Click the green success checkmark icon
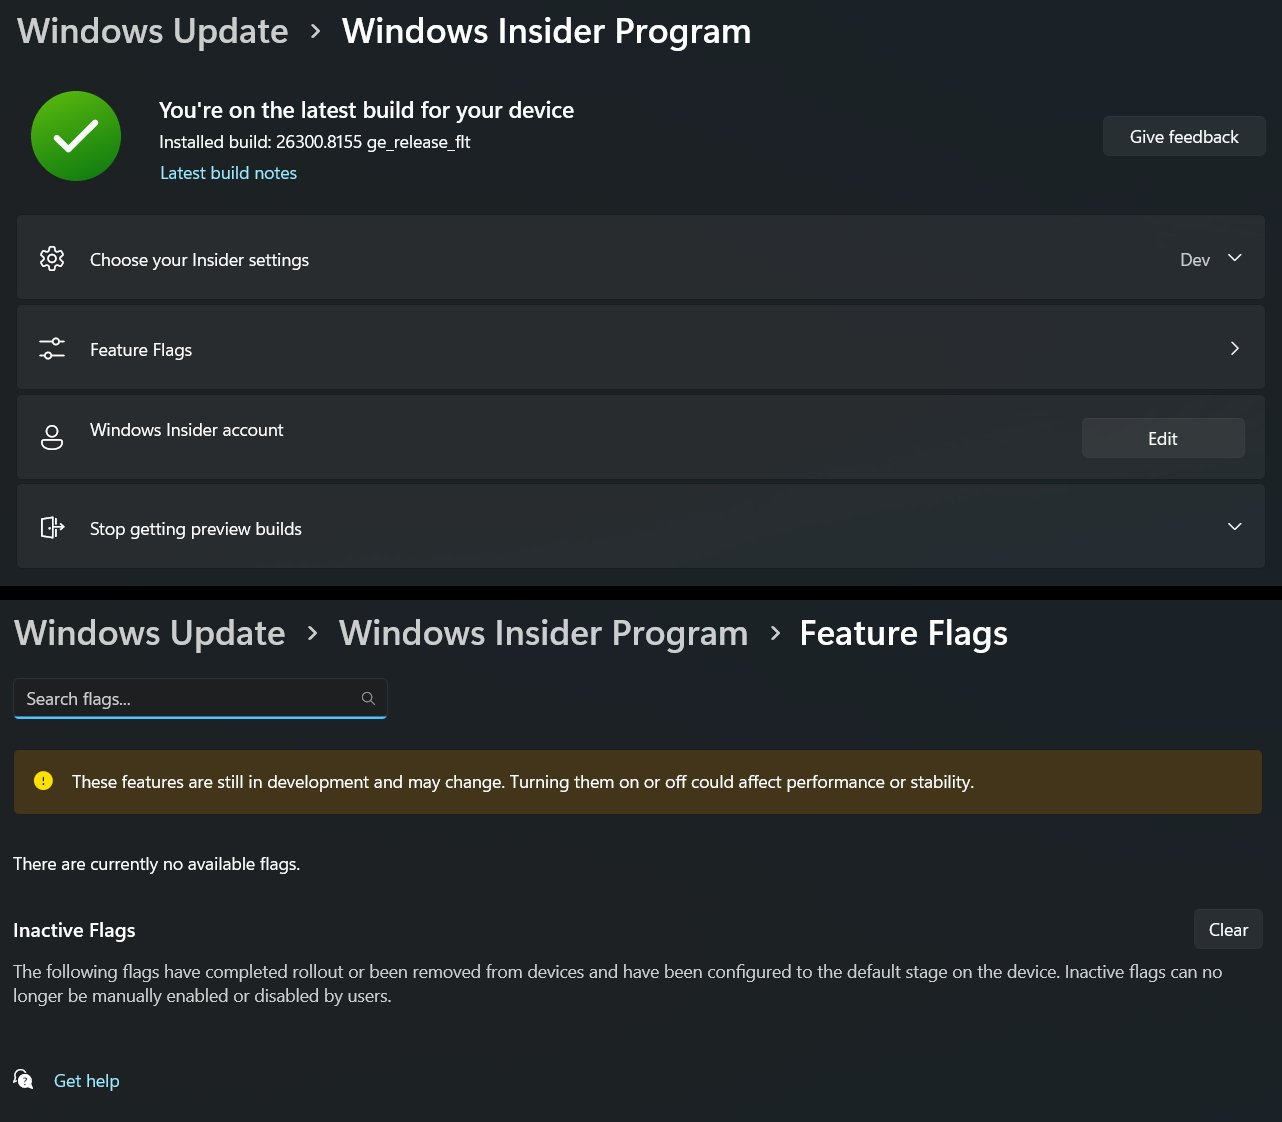Viewport: 1282px width, 1122px height. coord(76,136)
